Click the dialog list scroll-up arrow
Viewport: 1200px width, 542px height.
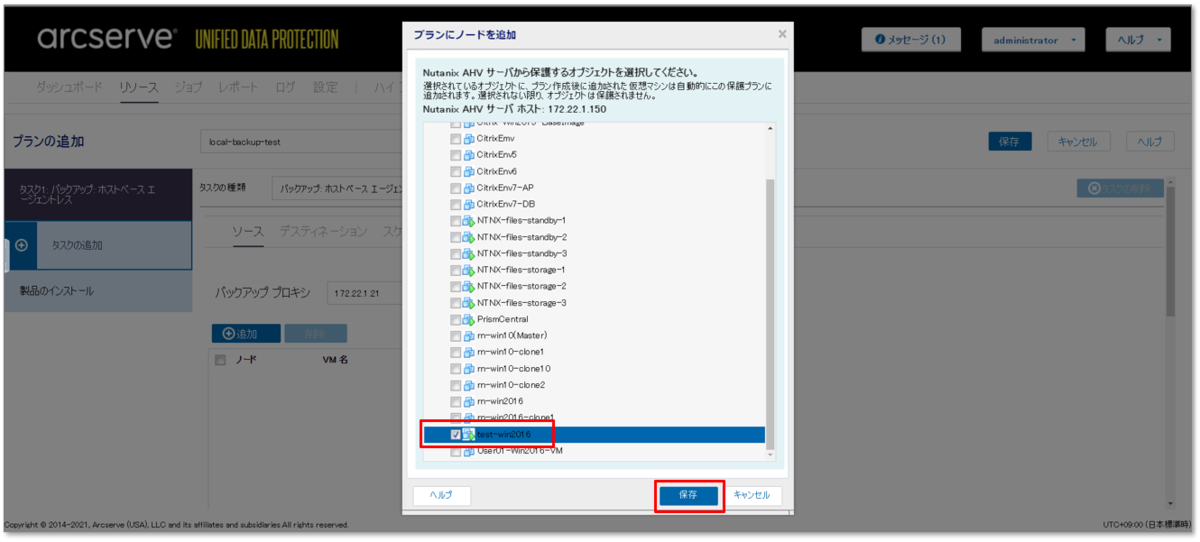(x=770, y=129)
